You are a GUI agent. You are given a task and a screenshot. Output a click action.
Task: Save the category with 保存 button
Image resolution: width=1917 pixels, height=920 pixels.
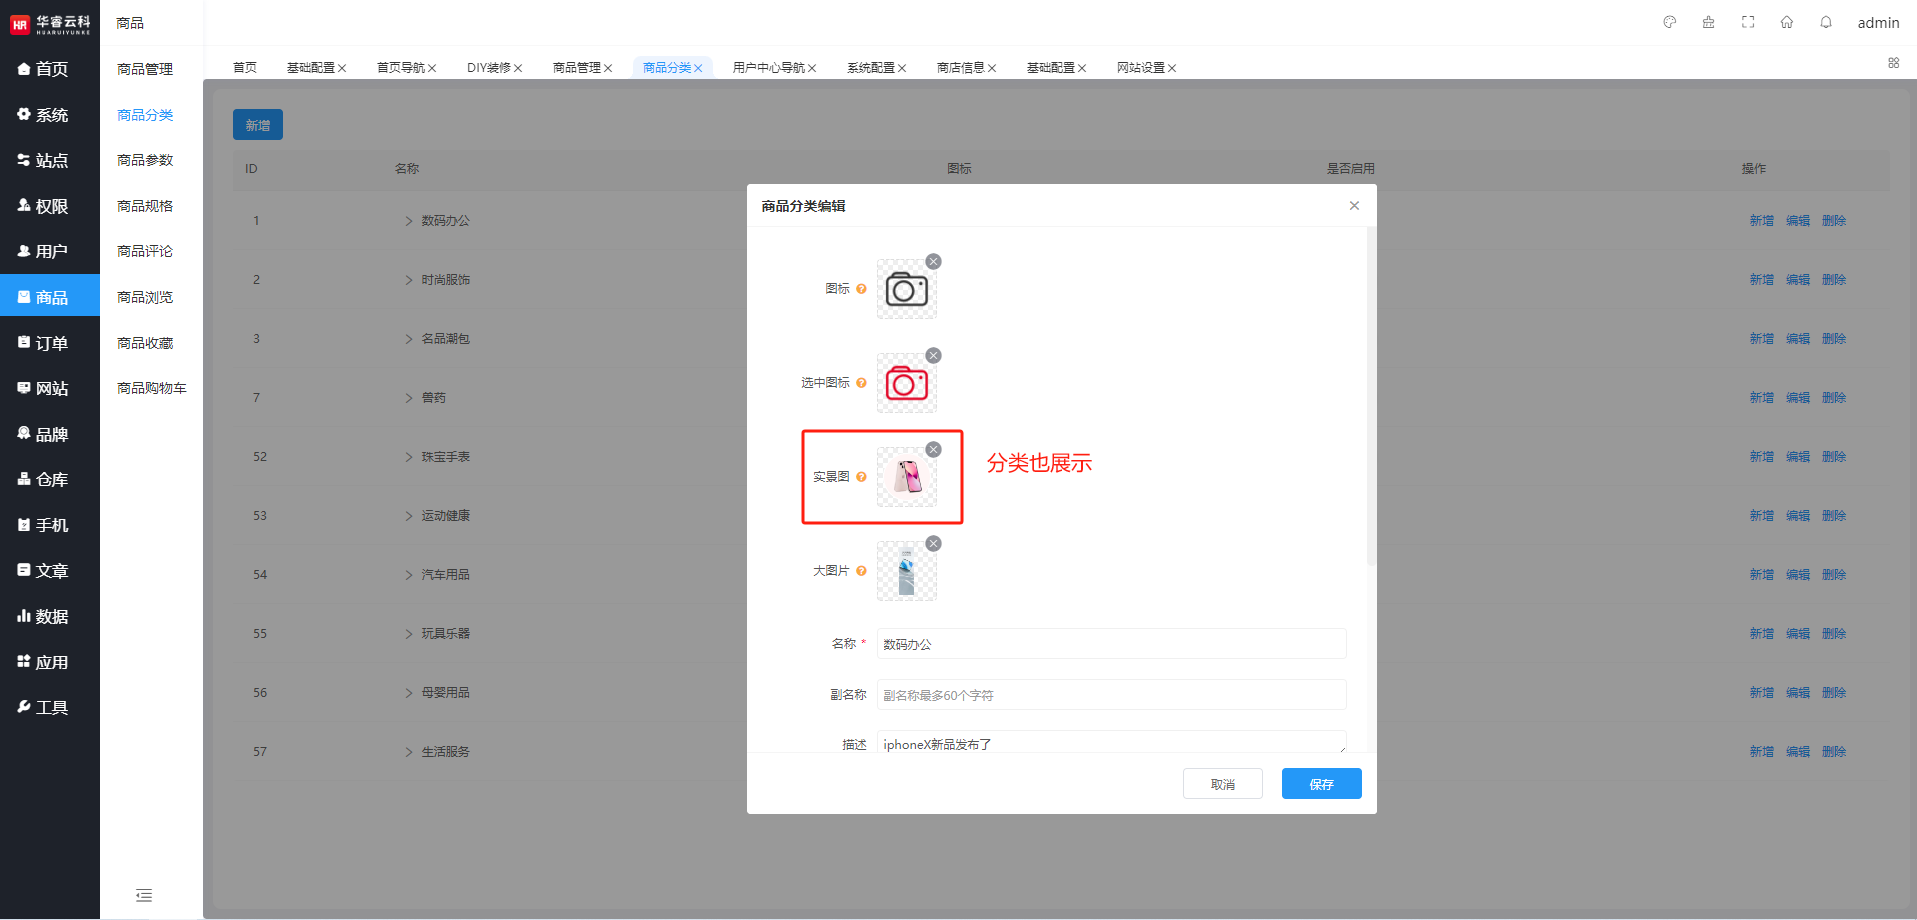1321,784
